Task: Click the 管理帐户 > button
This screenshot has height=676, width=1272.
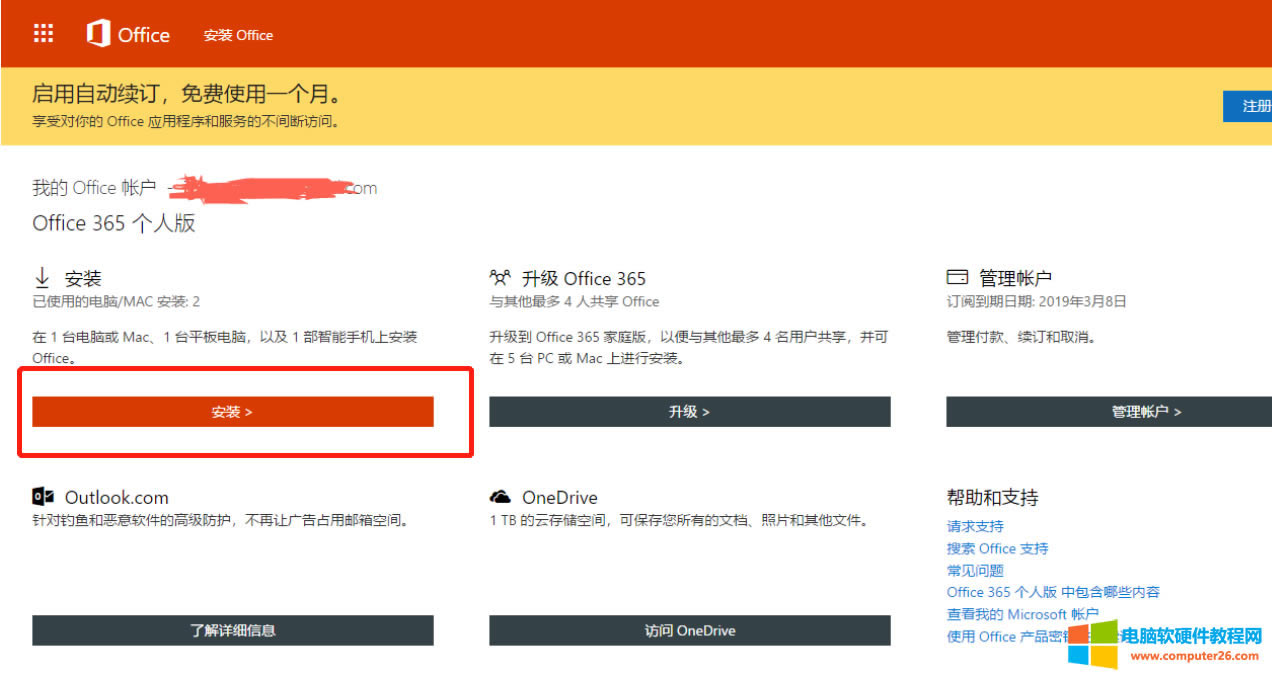Action: [x=1109, y=412]
